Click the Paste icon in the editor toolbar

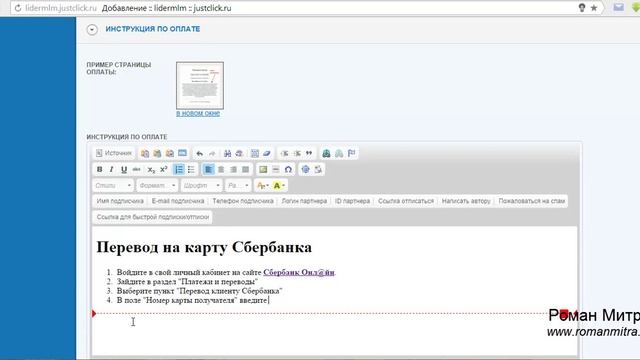145,153
